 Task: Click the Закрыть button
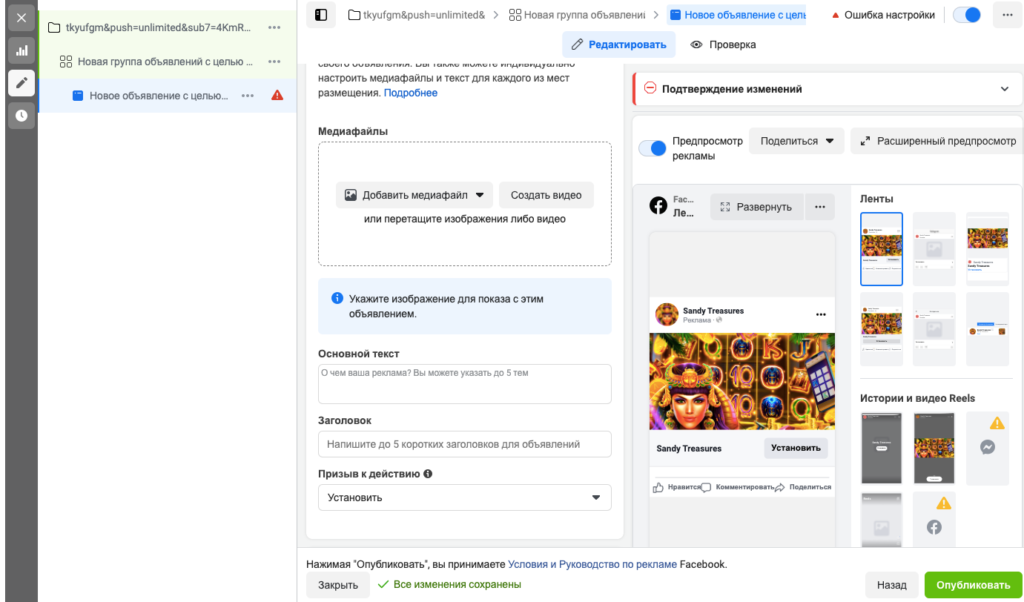point(338,585)
